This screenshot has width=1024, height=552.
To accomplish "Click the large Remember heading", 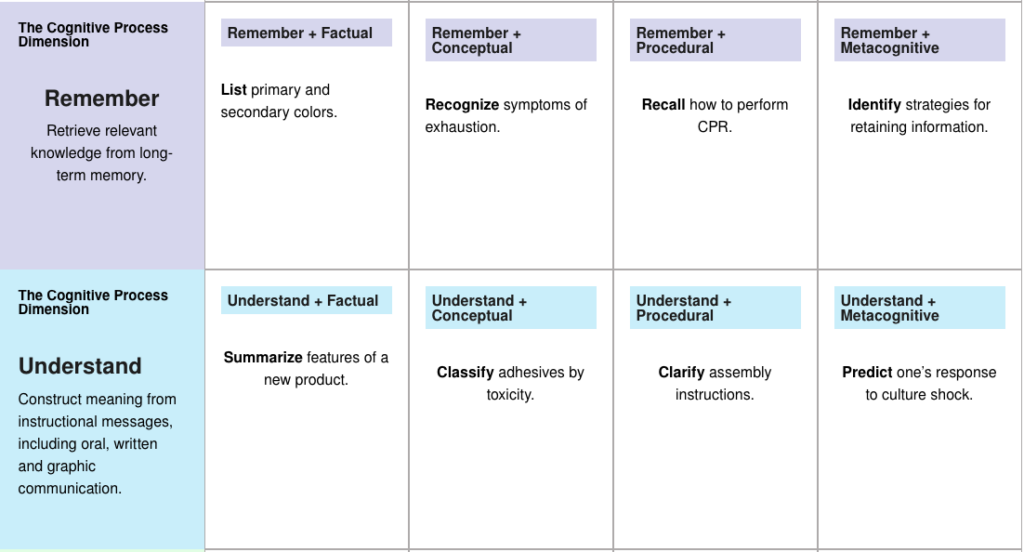I will tap(102, 99).
